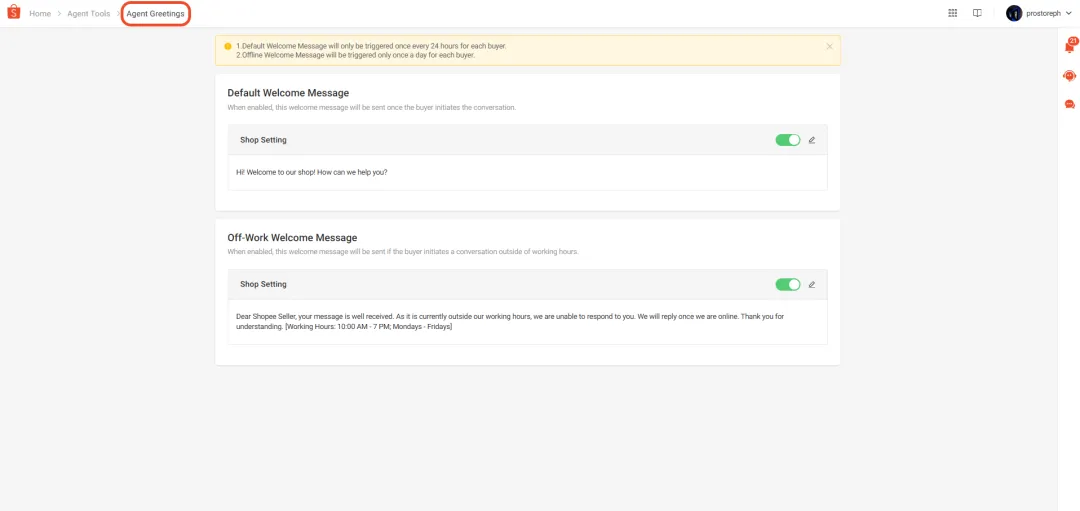Click the yellow notice text about 24 hours

point(371,45)
